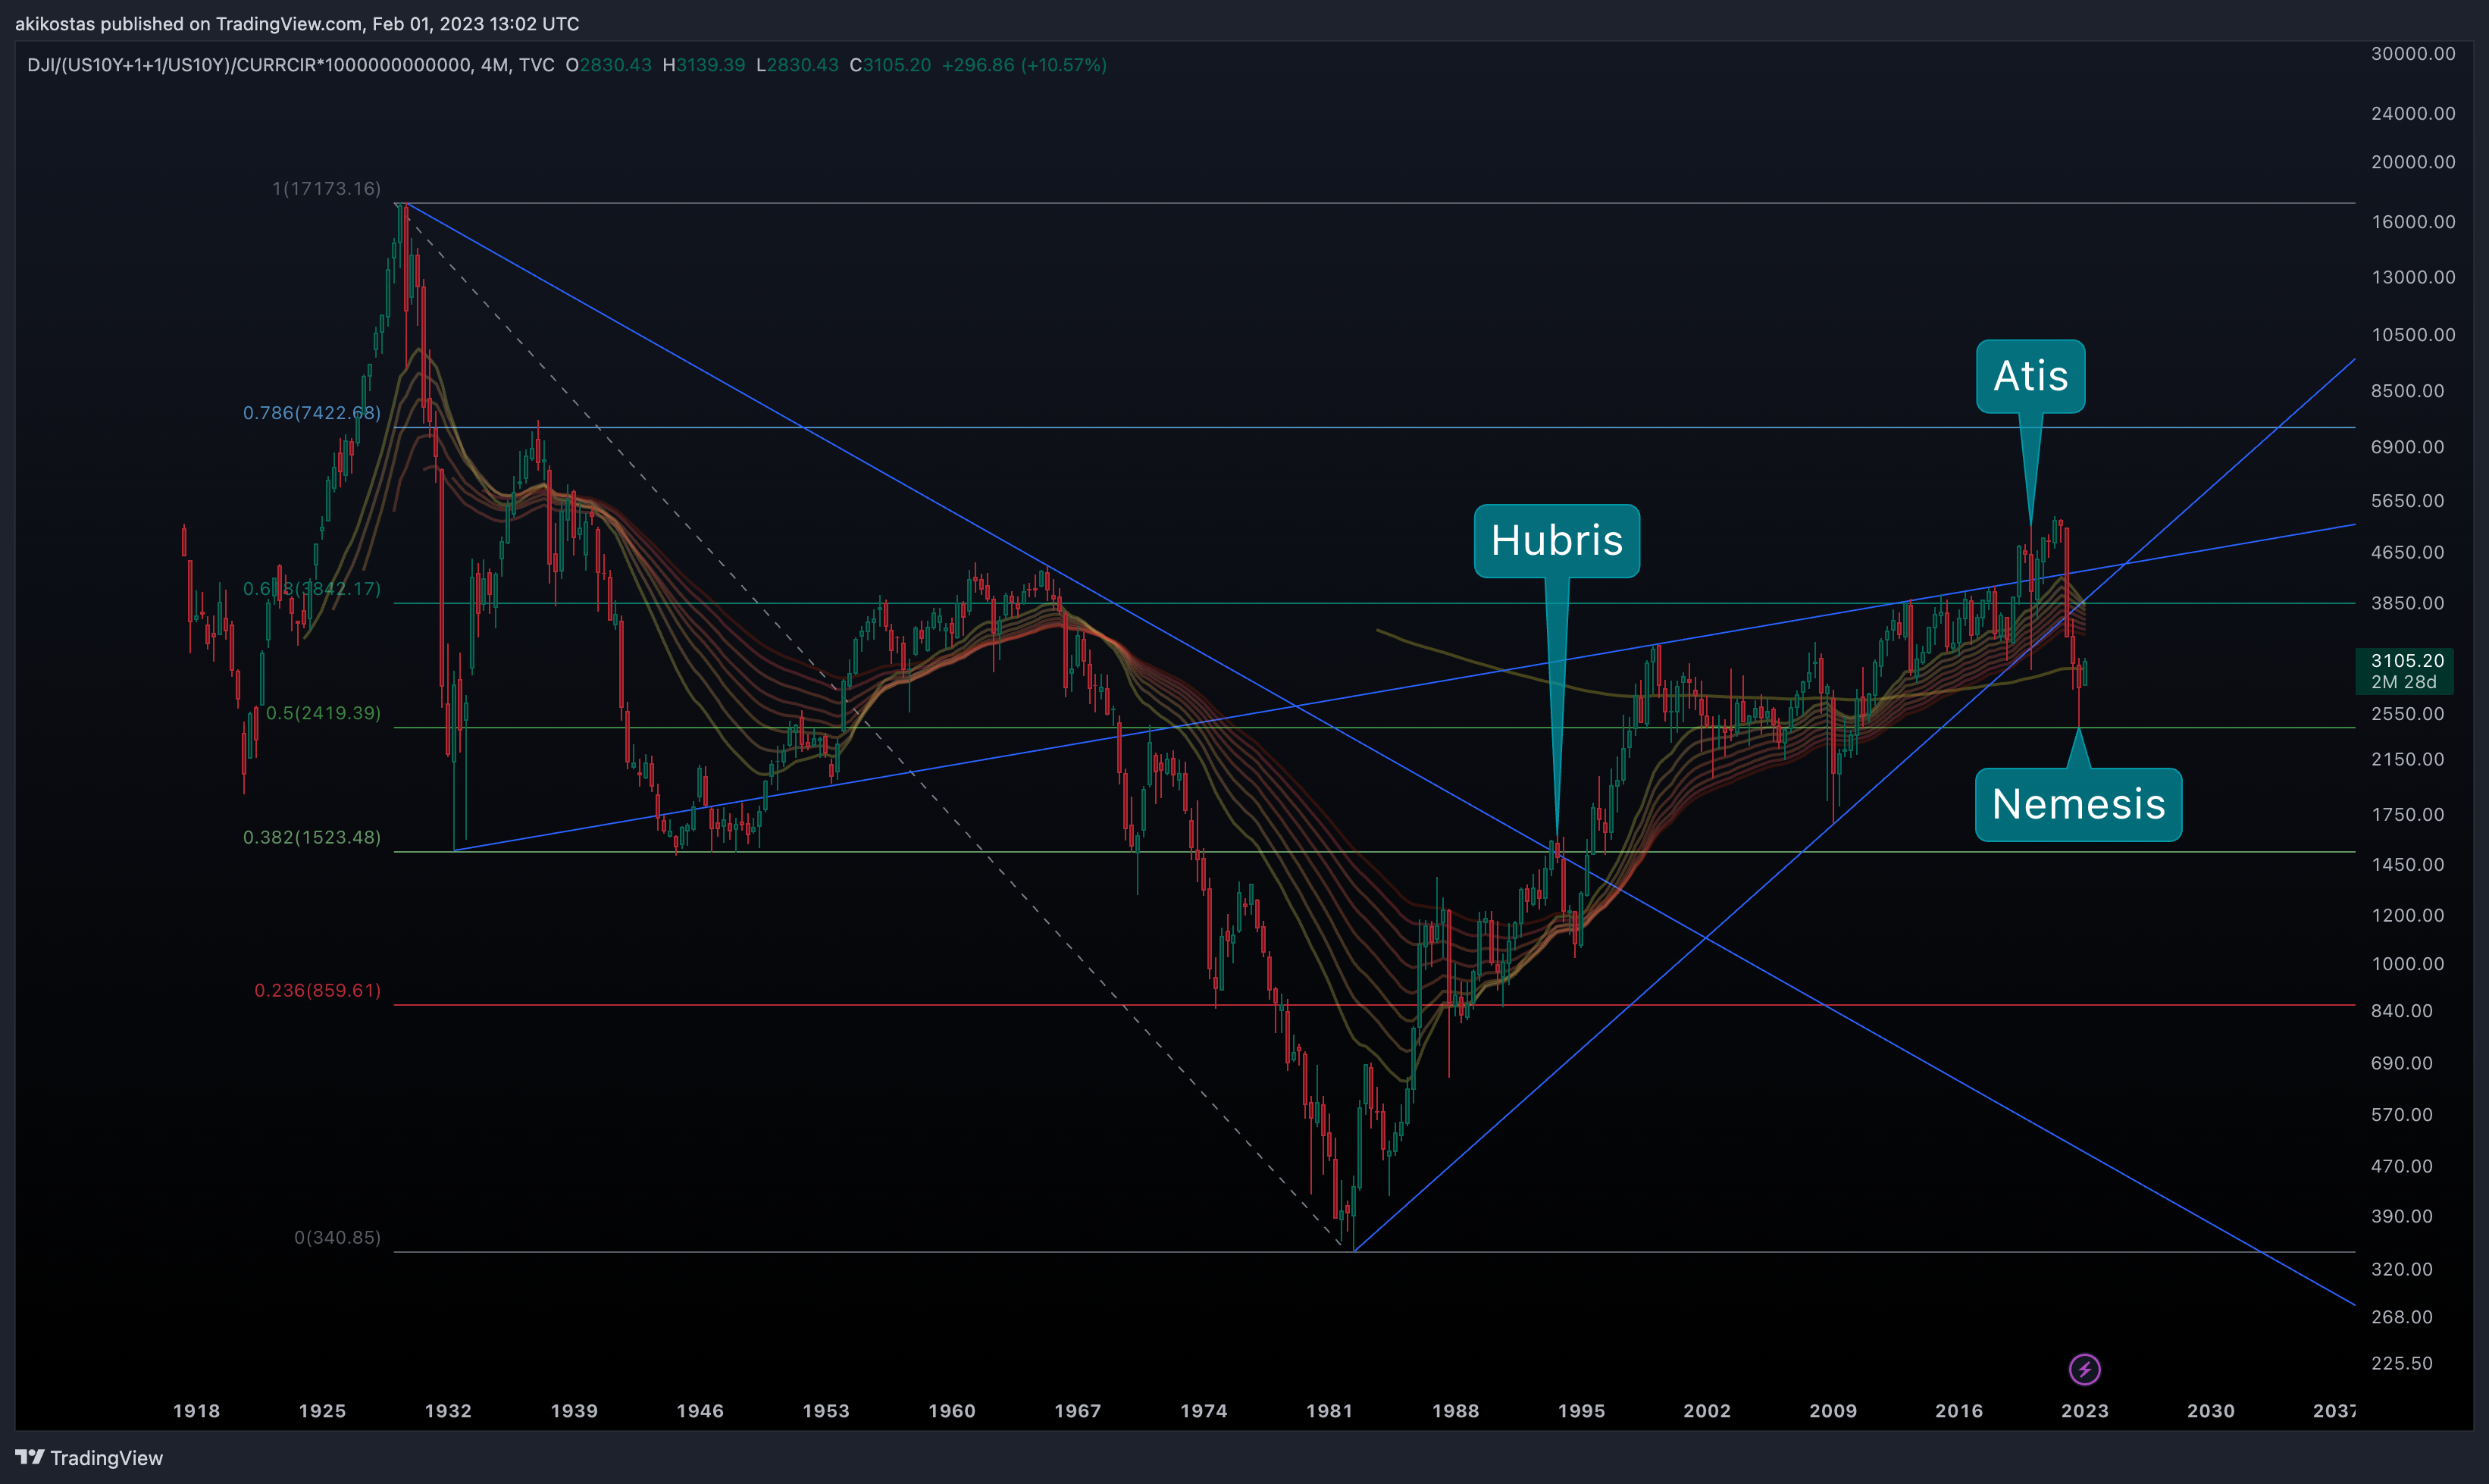Click the Fibonacci 0.5(2419.39) level label
Image resolution: width=2489 pixels, height=1484 pixels.
pos(324,713)
